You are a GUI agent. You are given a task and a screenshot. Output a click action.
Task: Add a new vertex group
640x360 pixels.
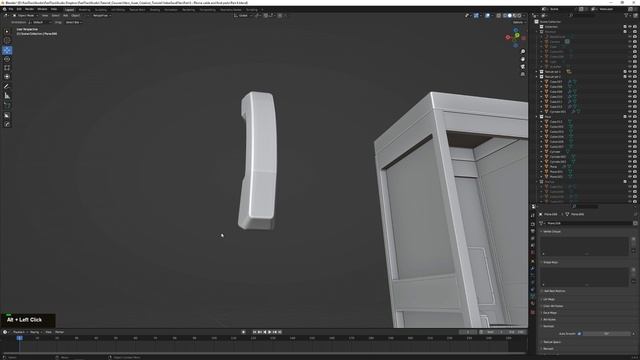coord(633,239)
